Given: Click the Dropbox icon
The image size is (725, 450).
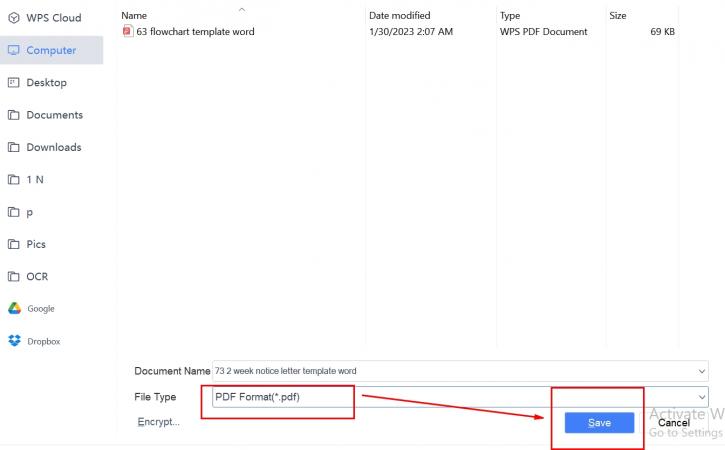Looking at the screenshot, I should (x=14, y=341).
